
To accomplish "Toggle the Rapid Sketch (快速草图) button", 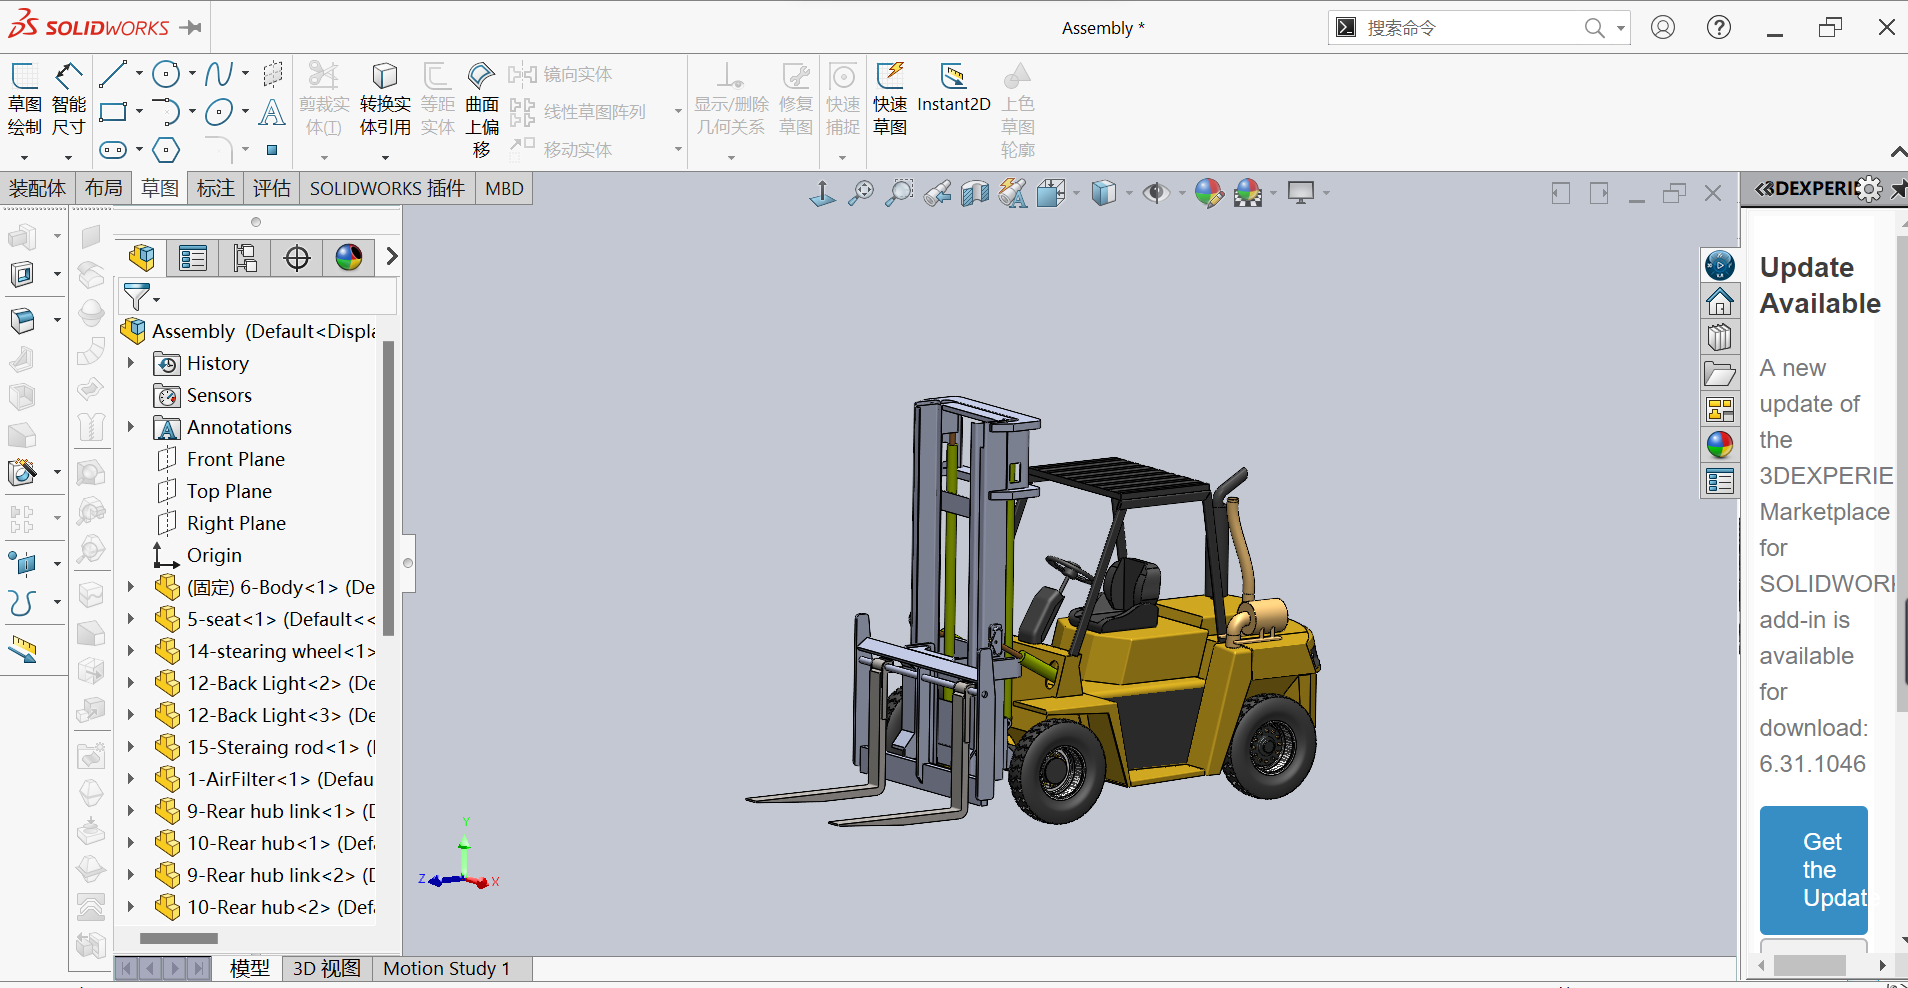I will point(890,100).
